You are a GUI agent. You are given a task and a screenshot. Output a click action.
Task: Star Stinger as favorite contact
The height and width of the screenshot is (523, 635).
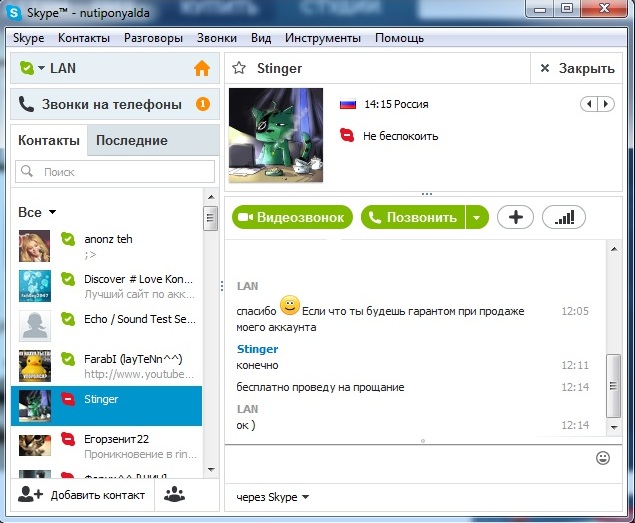click(239, 68)
